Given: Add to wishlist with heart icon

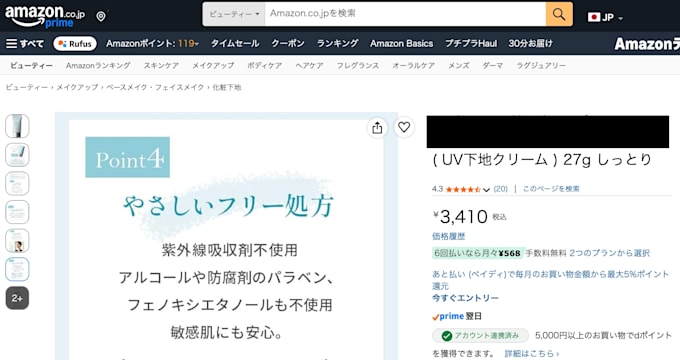Looking at the screenshot, I should [404, 128].
